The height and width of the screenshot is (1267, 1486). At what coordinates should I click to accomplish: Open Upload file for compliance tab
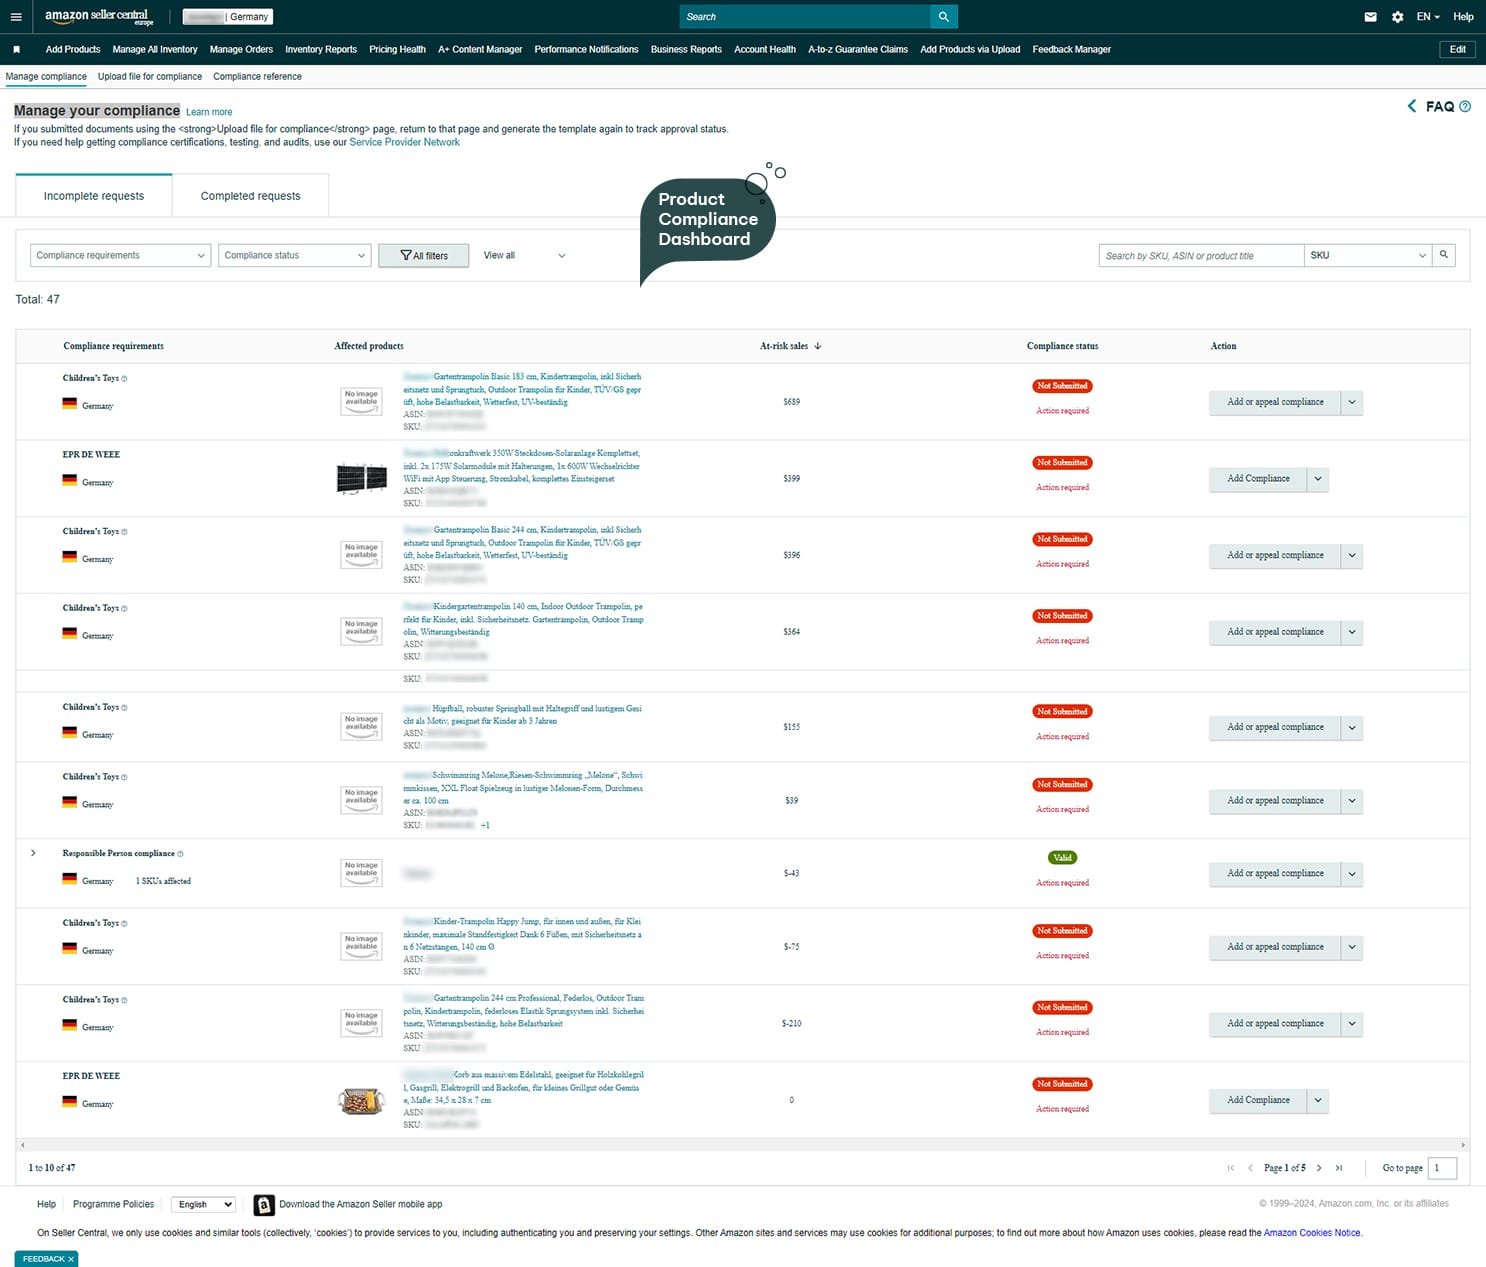(149, 77)
